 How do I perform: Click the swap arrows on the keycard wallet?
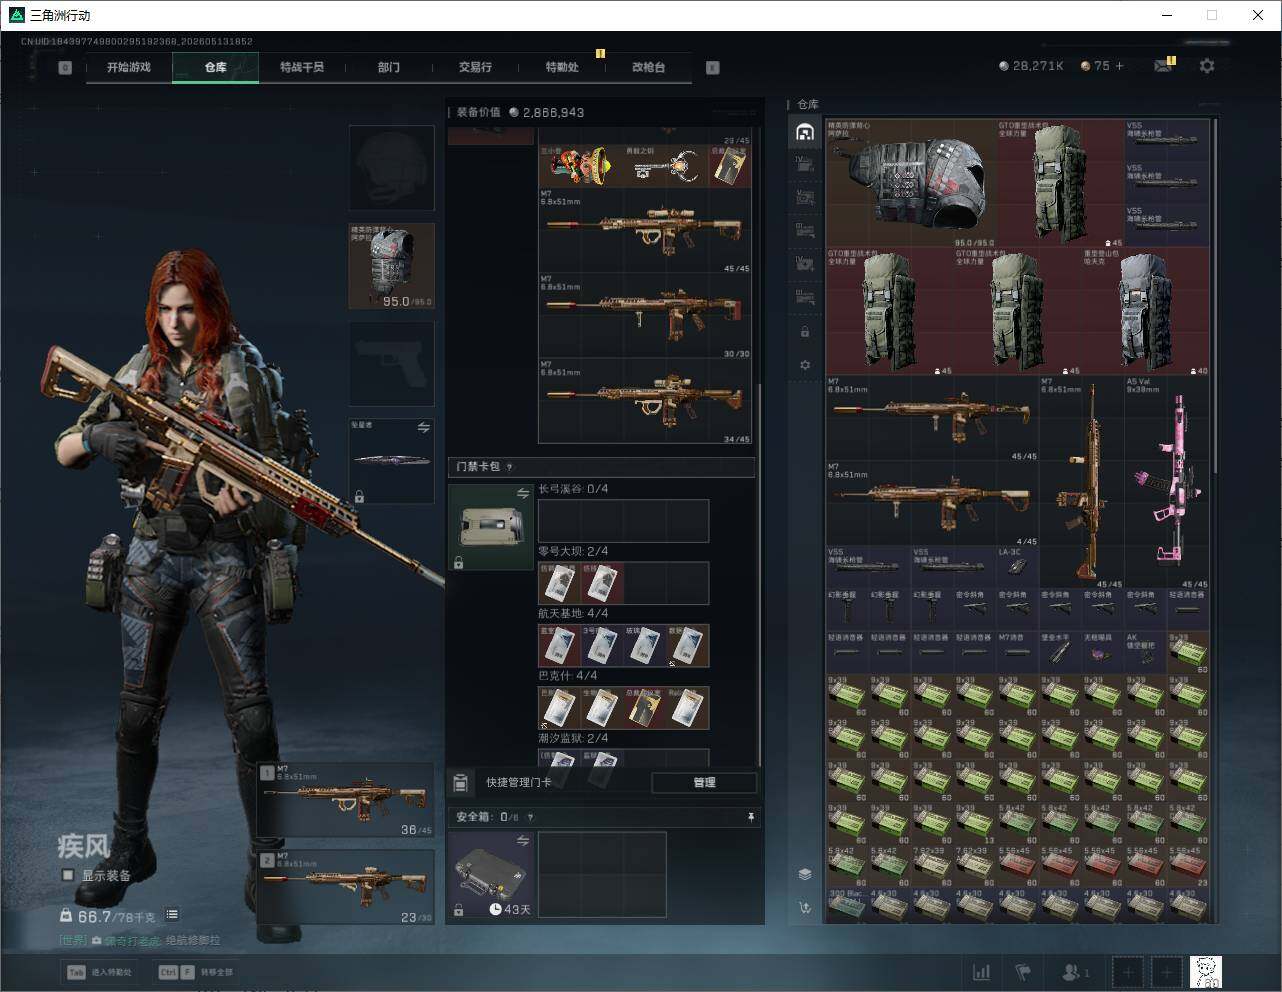(x=522, y=494)
